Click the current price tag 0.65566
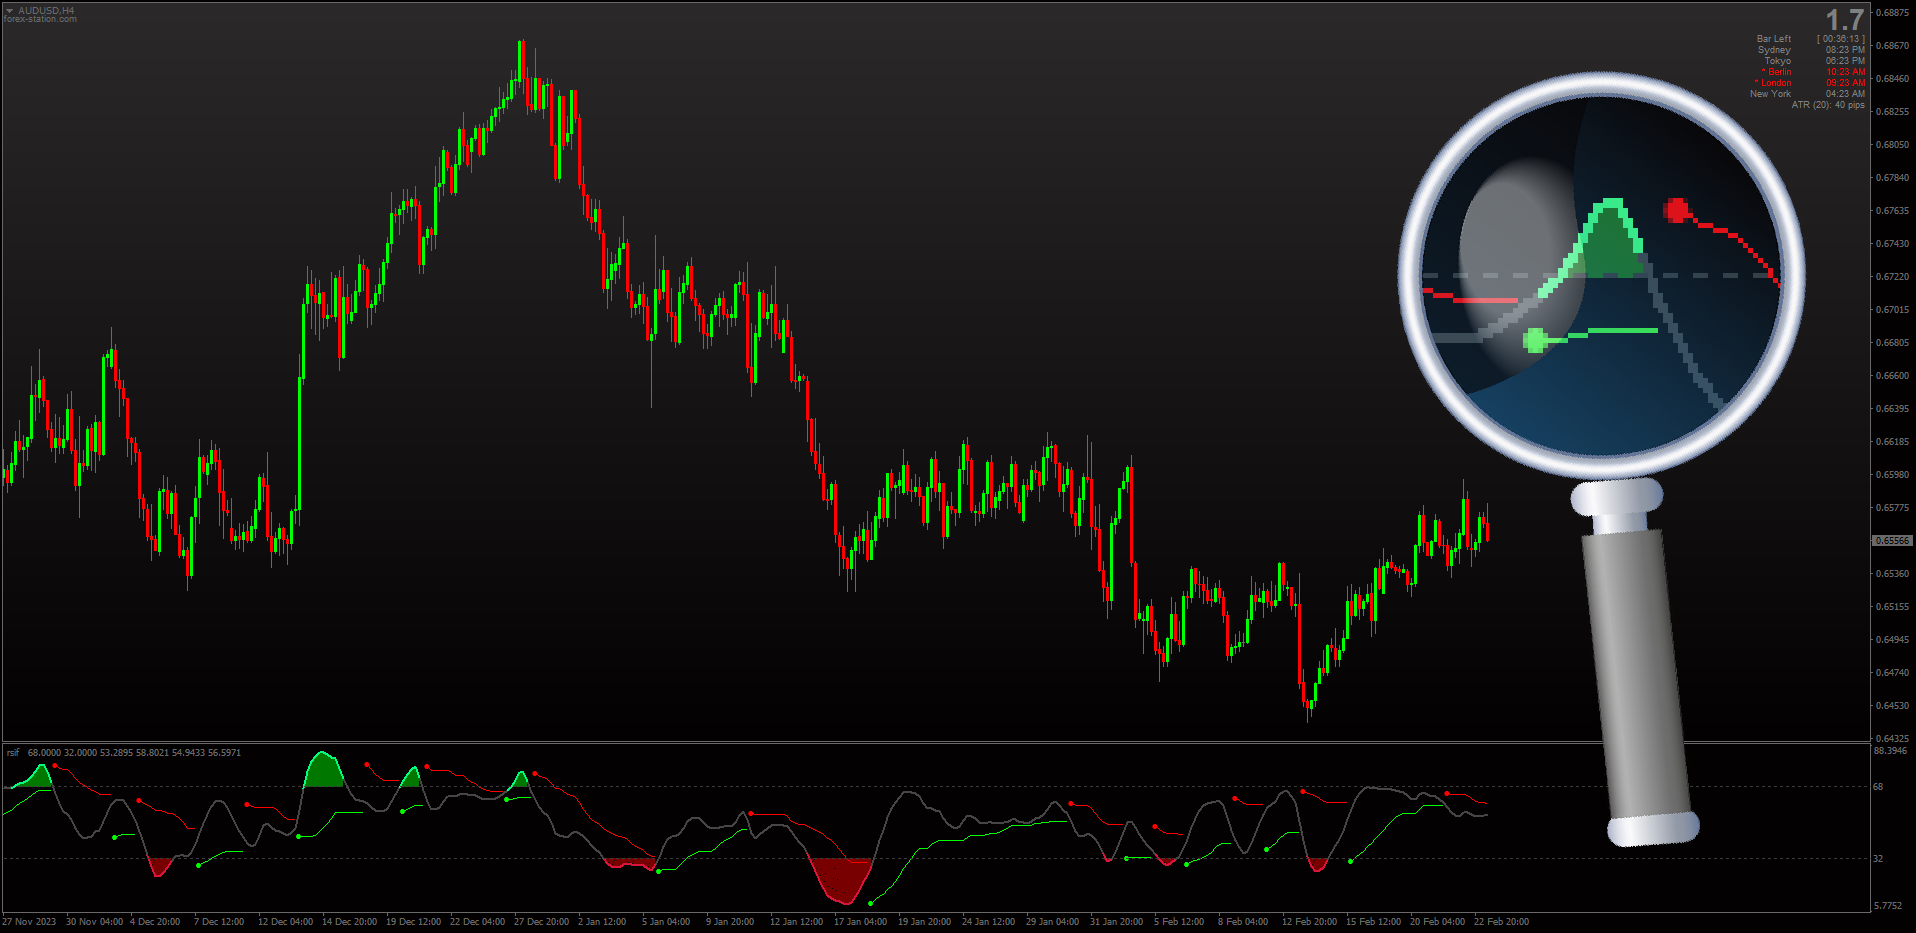Screen dimensions: 1916x933 pyautogui.click(x=1892, y=541)
